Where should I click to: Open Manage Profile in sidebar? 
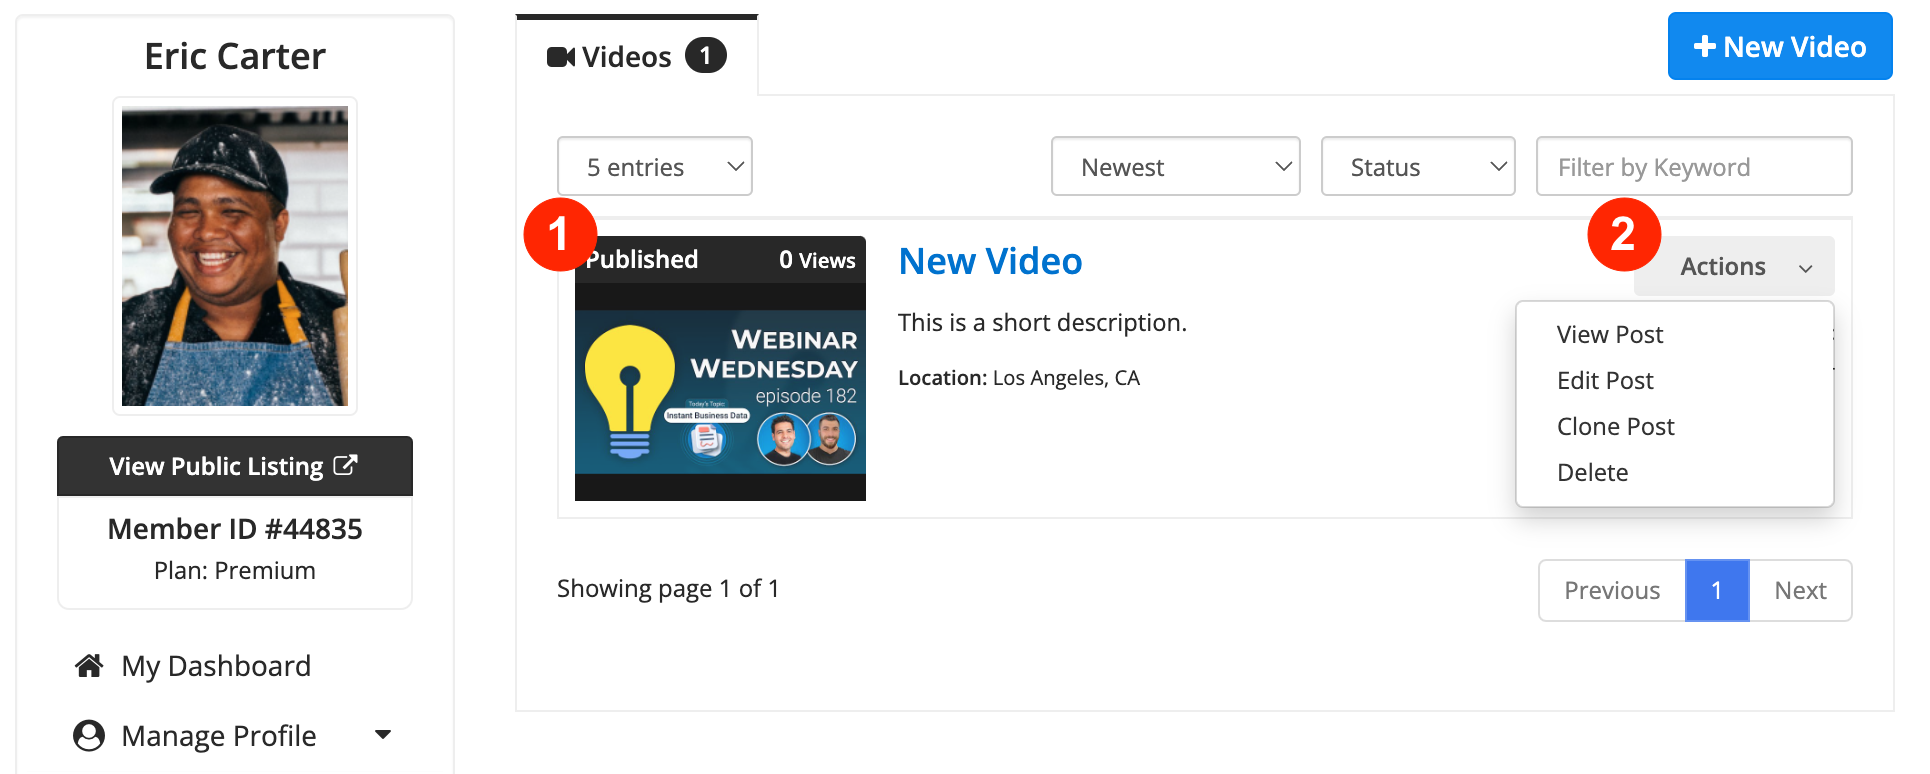pos(219,736)
